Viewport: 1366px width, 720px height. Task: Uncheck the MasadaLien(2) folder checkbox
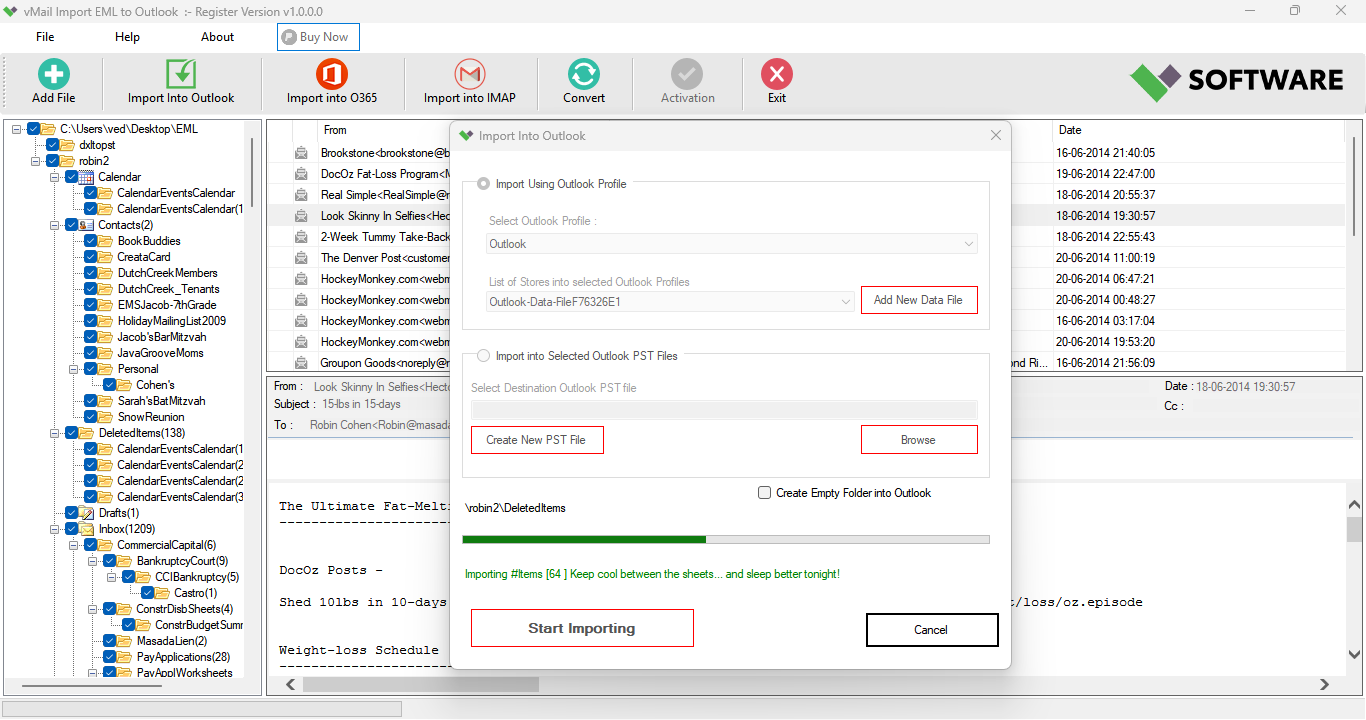(x=110, y=641)
